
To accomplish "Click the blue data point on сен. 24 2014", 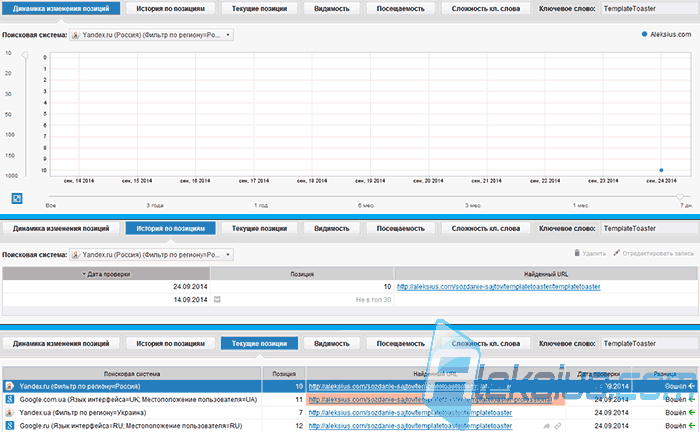I will pos(661,170).
